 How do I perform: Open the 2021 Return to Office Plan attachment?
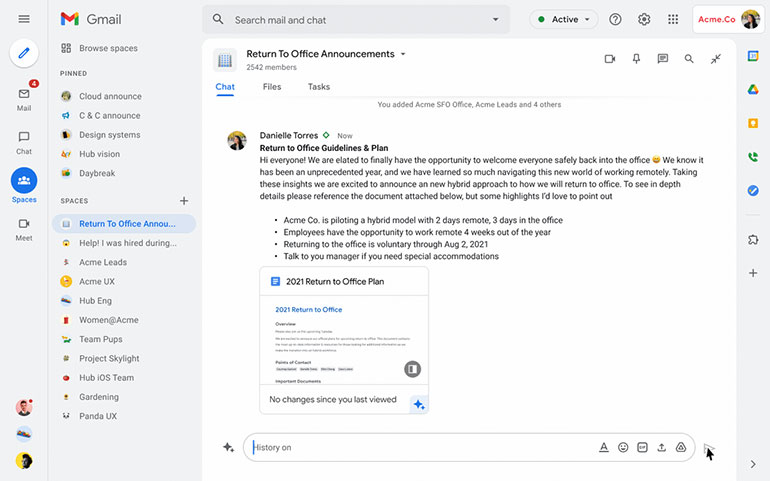tap(335, 282)
